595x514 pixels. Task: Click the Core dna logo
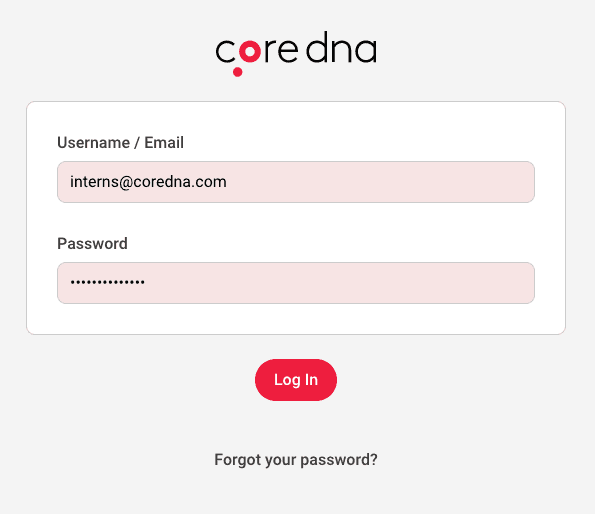[296, 53]
